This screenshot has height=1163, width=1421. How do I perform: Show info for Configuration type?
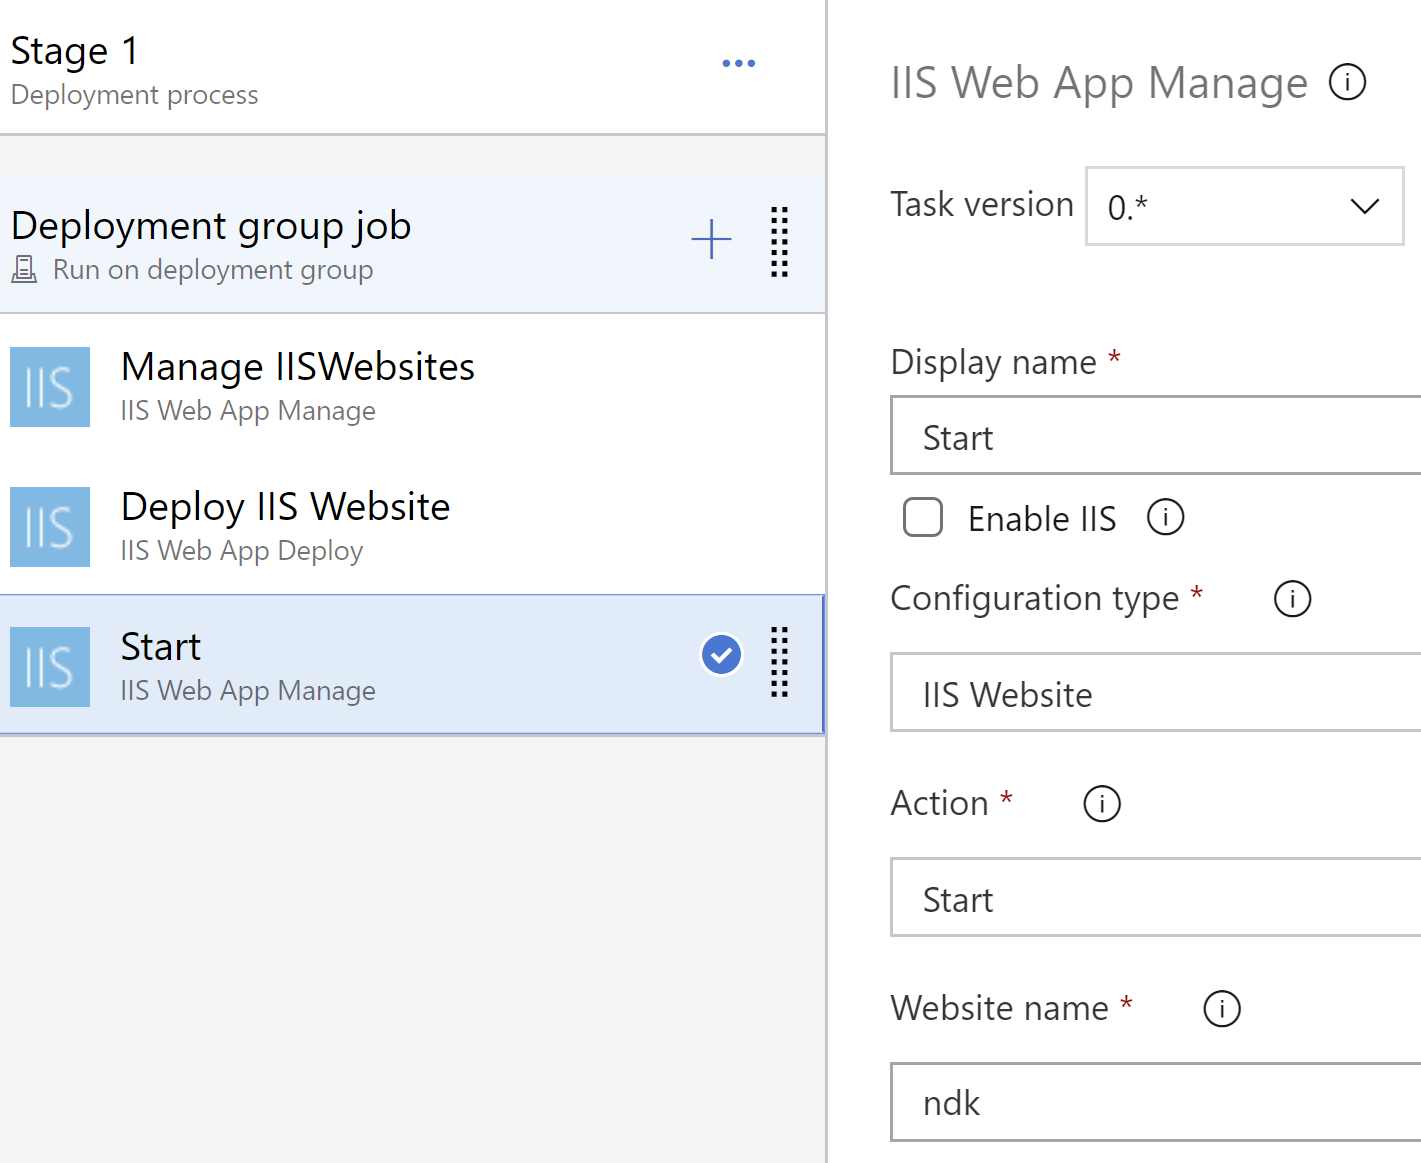(1292, 599)
